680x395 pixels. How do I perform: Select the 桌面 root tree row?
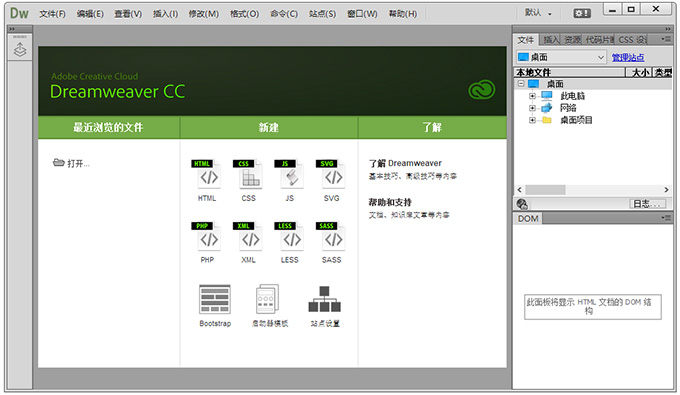click(593, 84)
